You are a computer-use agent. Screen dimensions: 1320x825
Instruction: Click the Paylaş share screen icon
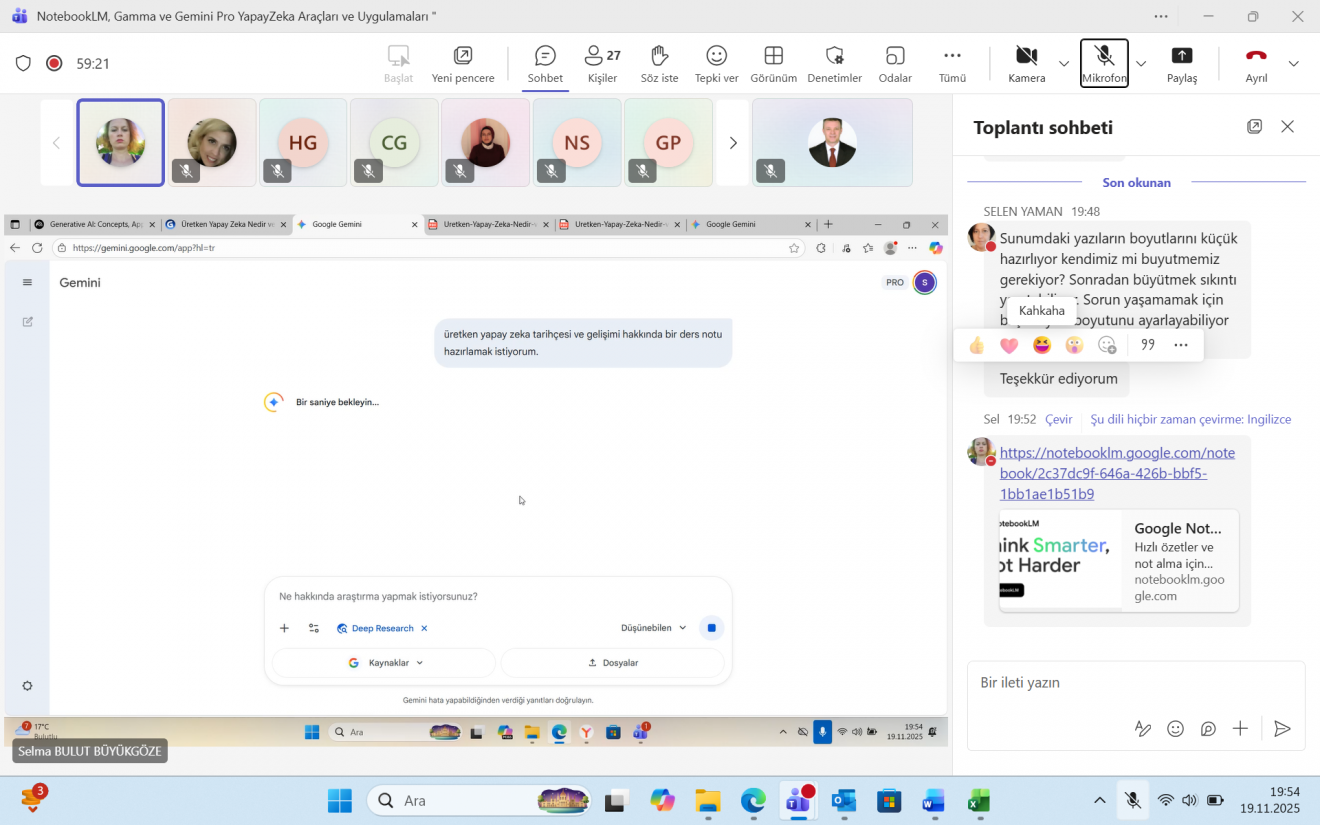1181,56
